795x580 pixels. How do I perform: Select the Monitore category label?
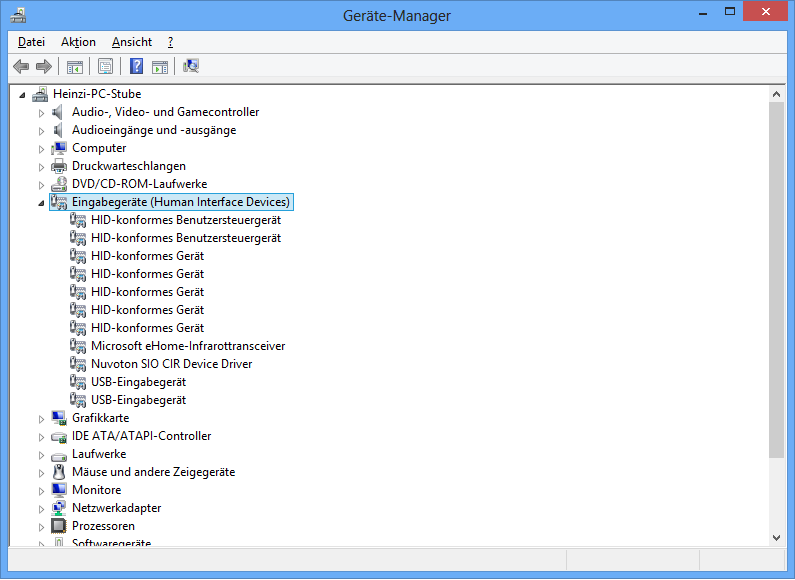coord(97,490)
